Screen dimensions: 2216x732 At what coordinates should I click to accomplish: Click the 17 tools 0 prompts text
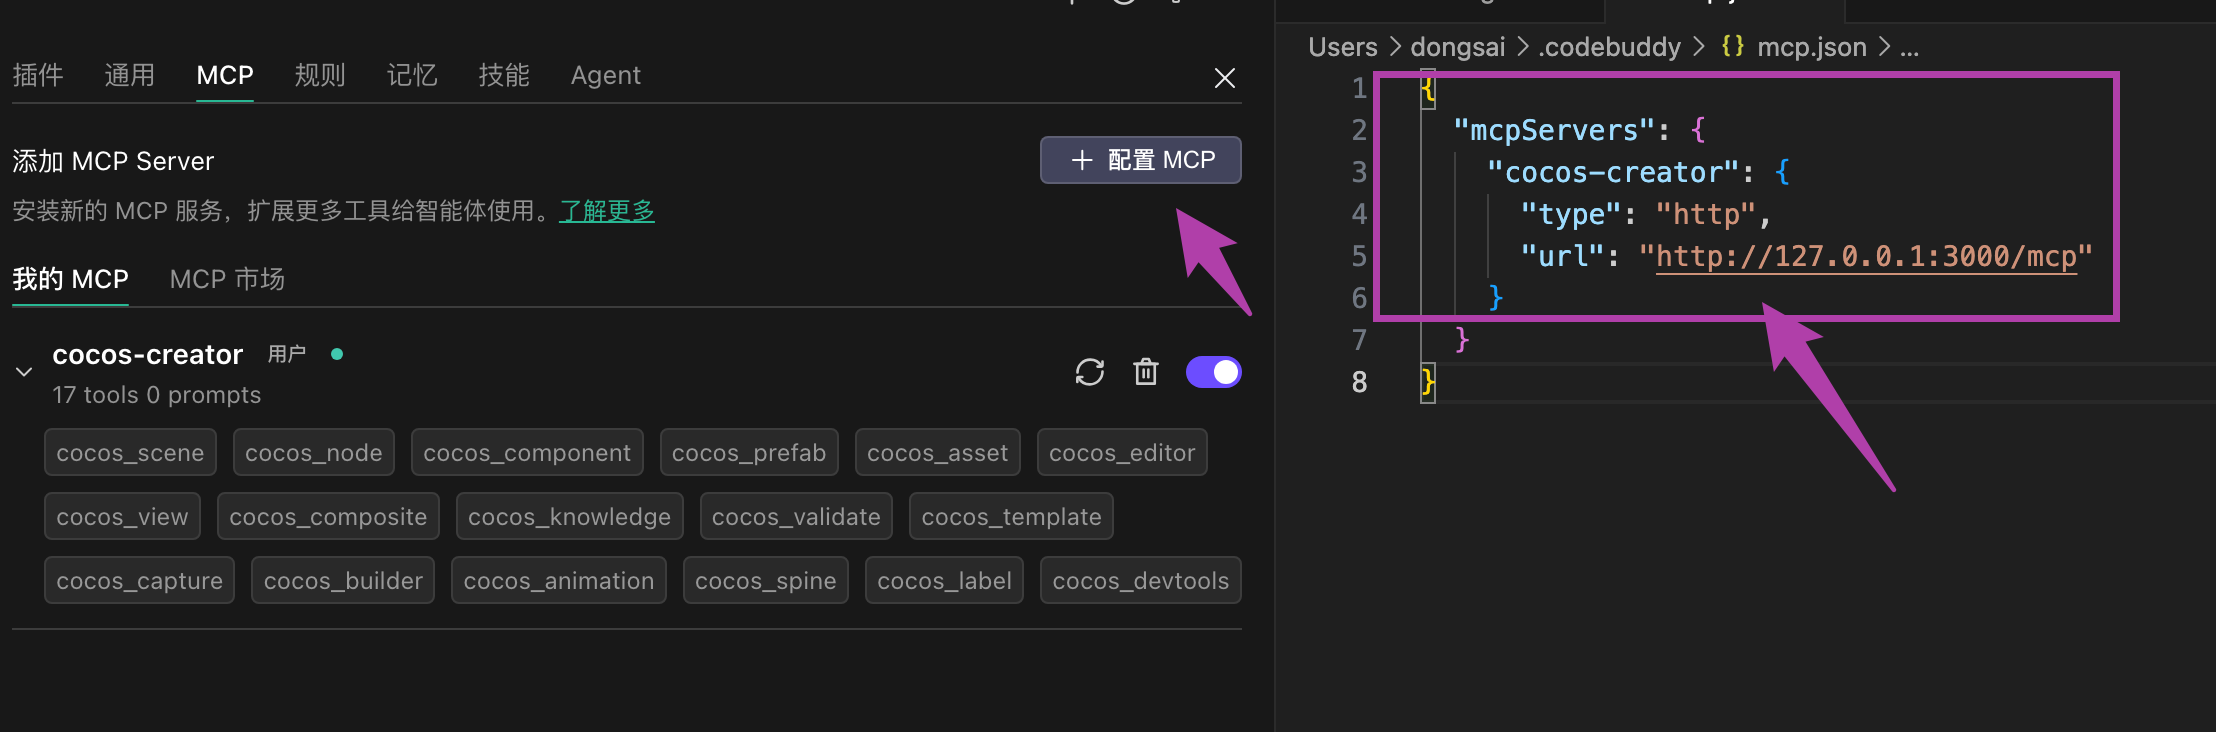click(157, 395)
